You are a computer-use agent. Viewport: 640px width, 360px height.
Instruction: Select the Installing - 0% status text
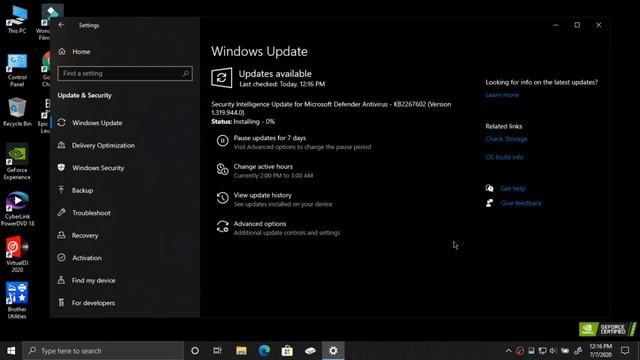254,122
